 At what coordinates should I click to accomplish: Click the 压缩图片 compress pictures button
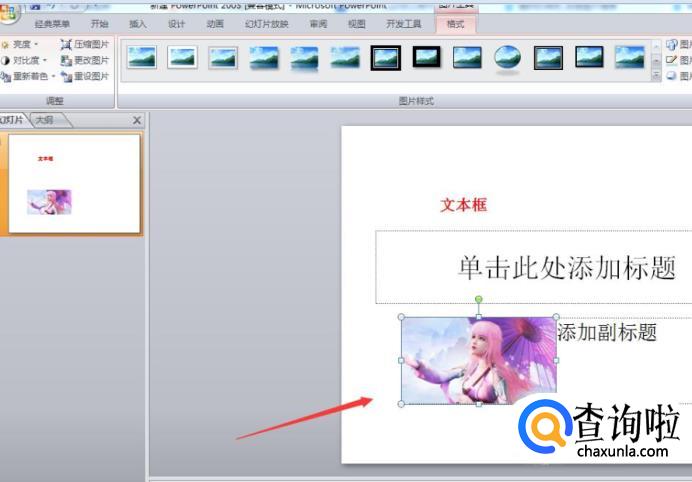click(x=85, y=44)
